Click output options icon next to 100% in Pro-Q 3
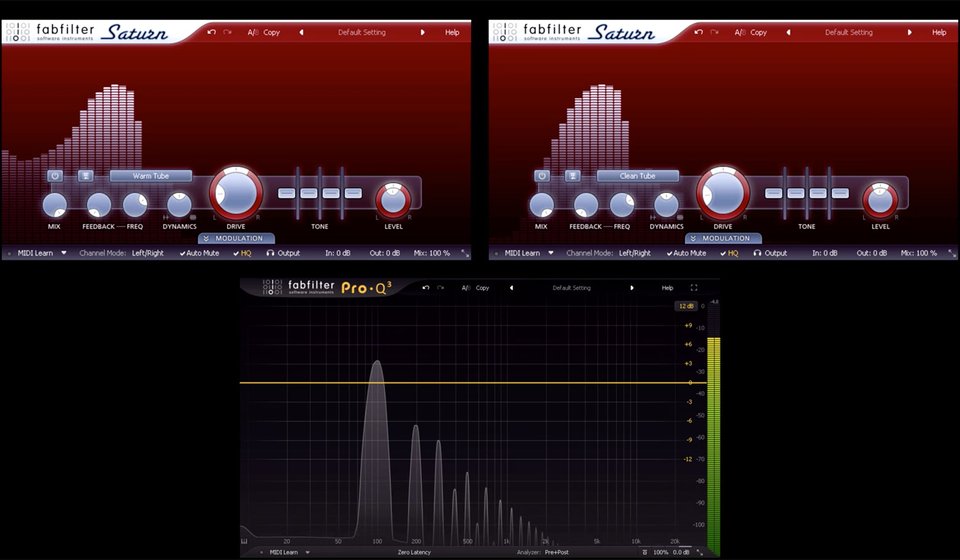This screenshot has height=560, width=960. 645,552
